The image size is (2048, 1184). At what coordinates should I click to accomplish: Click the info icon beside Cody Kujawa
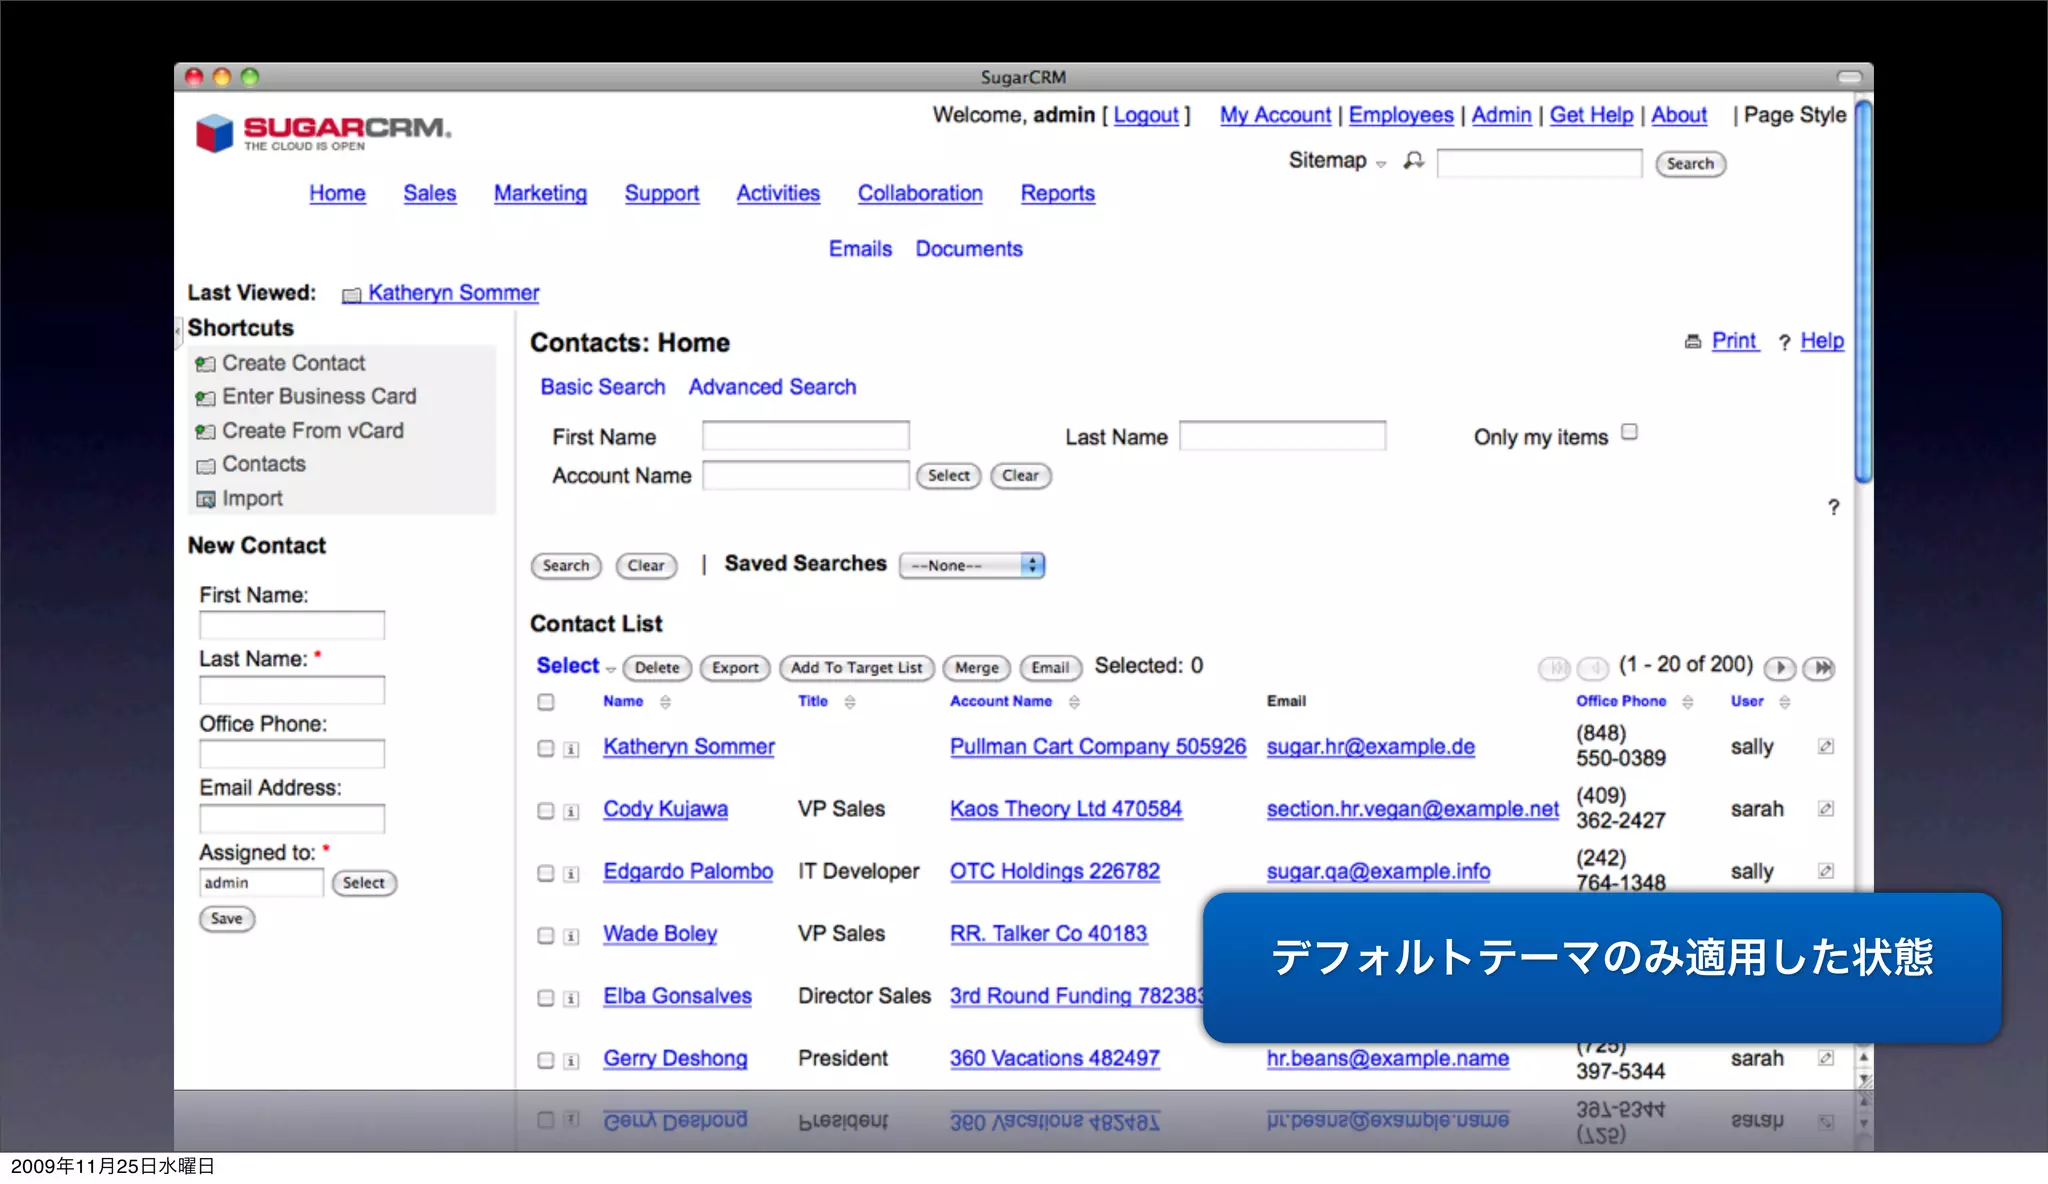571,811
